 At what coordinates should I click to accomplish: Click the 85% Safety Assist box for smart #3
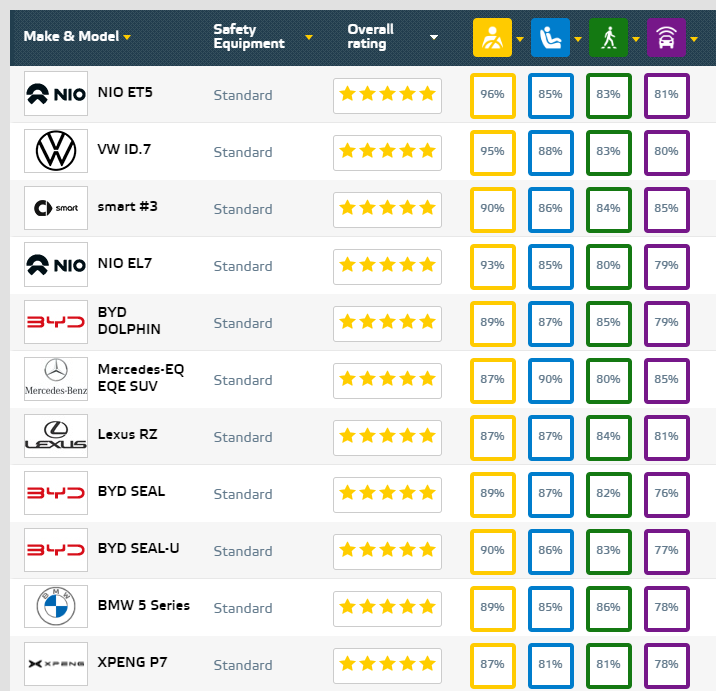[666, 209]
